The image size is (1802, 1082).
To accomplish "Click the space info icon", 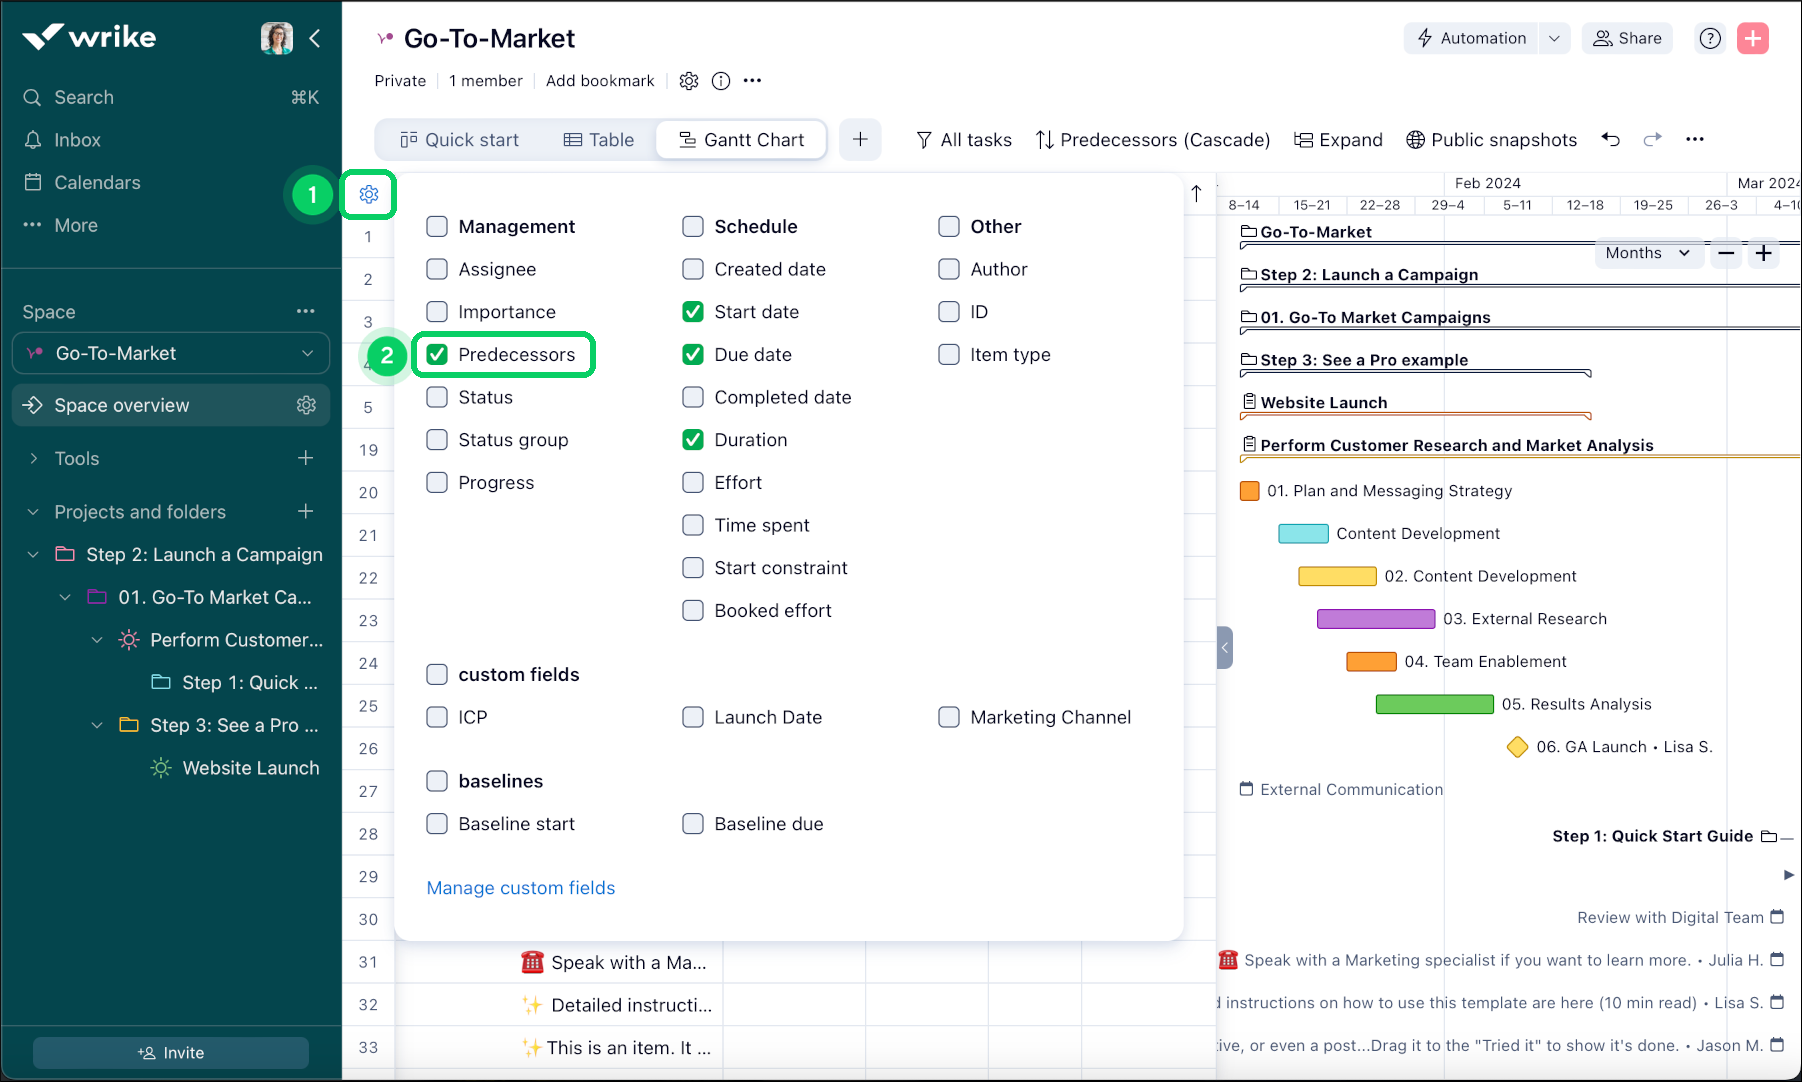I will [x=721, y=81].
